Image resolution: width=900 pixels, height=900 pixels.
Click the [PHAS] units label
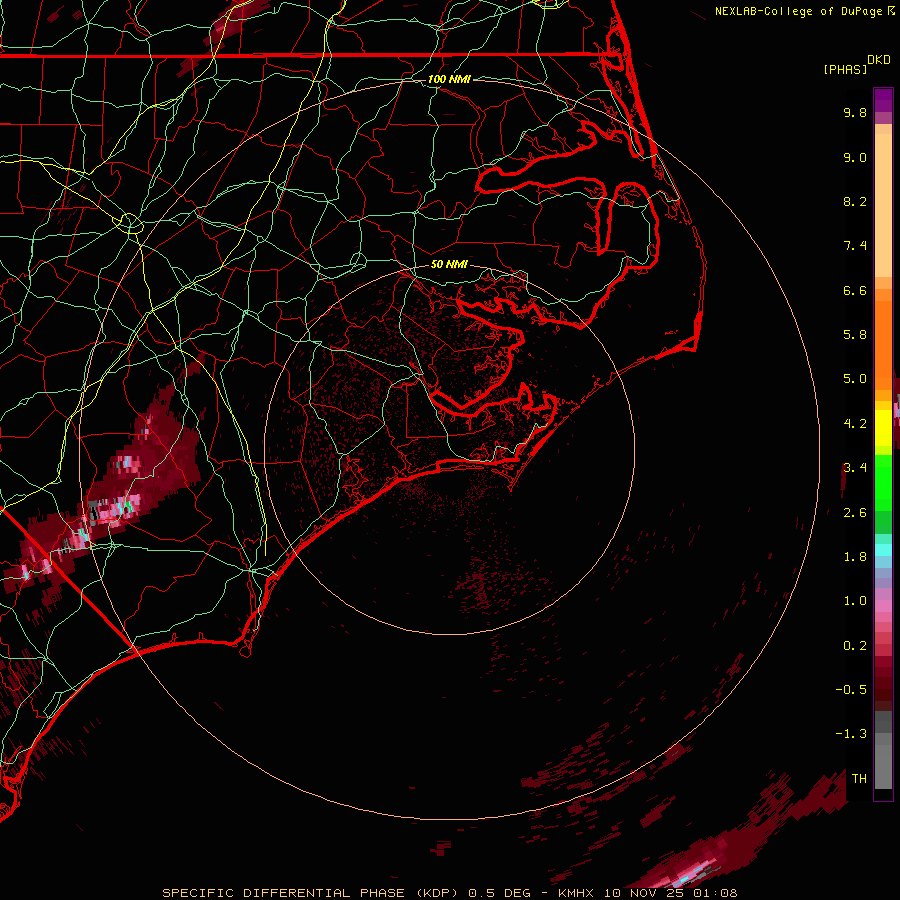[845, 69]
